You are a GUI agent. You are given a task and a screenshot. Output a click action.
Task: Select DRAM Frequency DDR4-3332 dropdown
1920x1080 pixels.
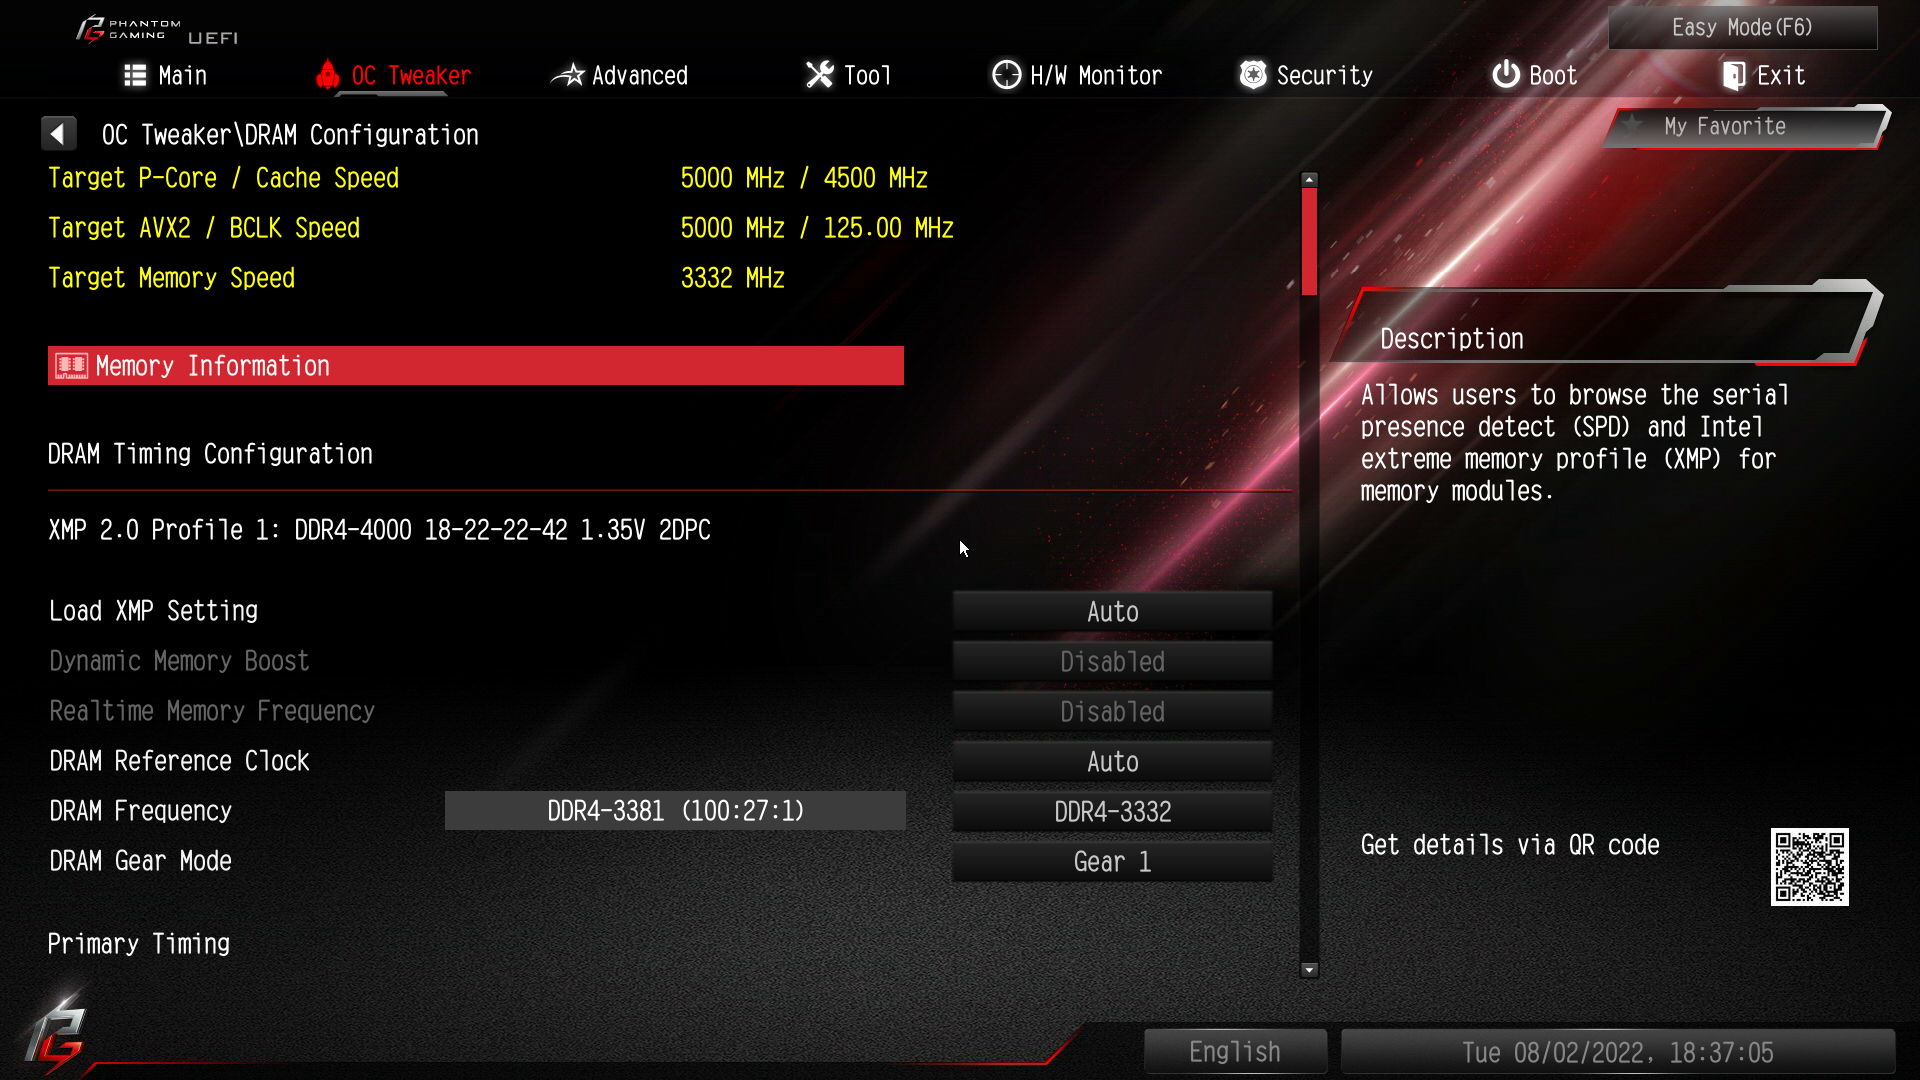[1112, 811]
